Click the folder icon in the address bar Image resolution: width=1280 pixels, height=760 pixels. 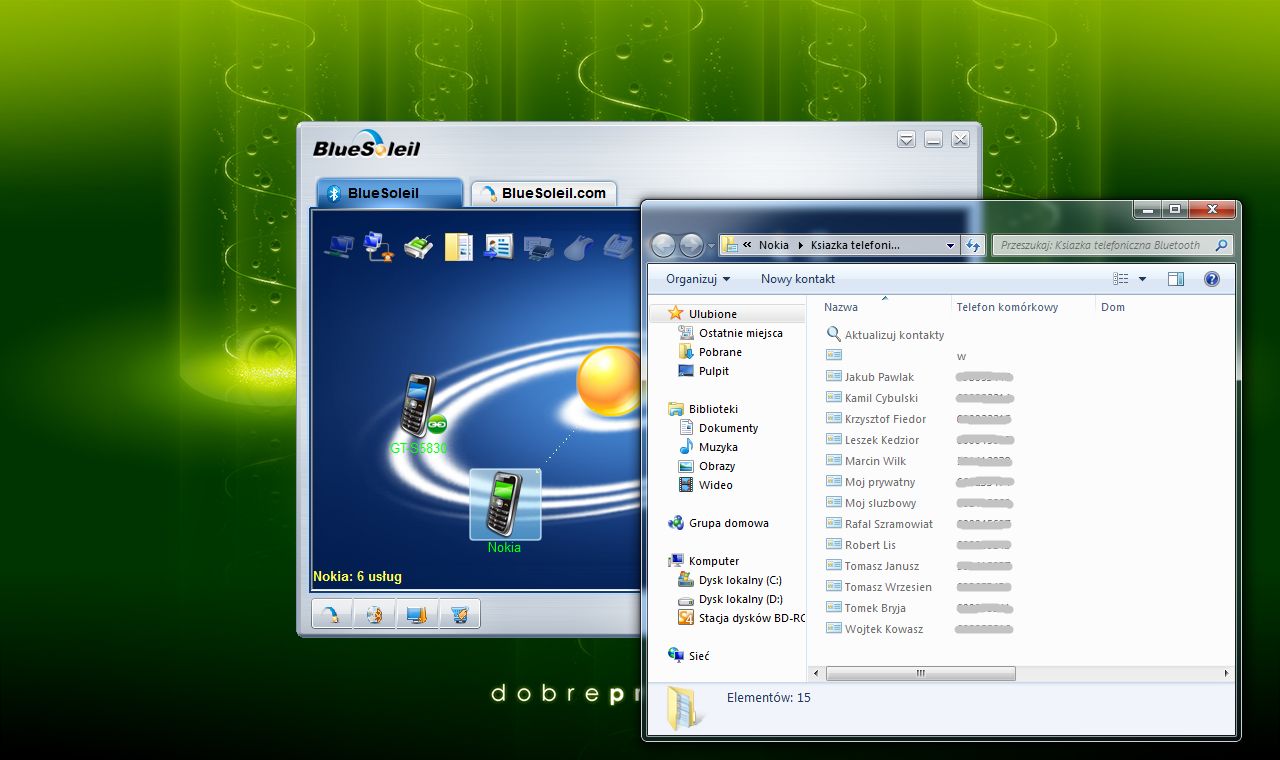[730, 245]
